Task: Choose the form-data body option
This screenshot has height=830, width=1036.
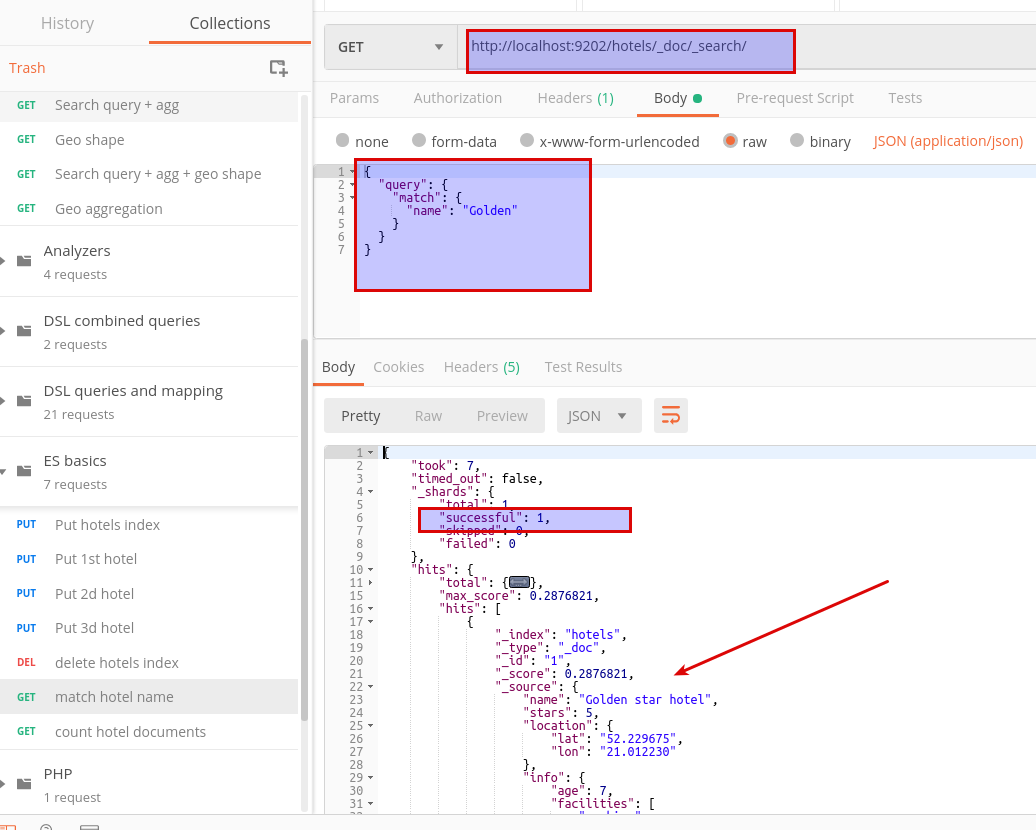Action: coord(417,141)
